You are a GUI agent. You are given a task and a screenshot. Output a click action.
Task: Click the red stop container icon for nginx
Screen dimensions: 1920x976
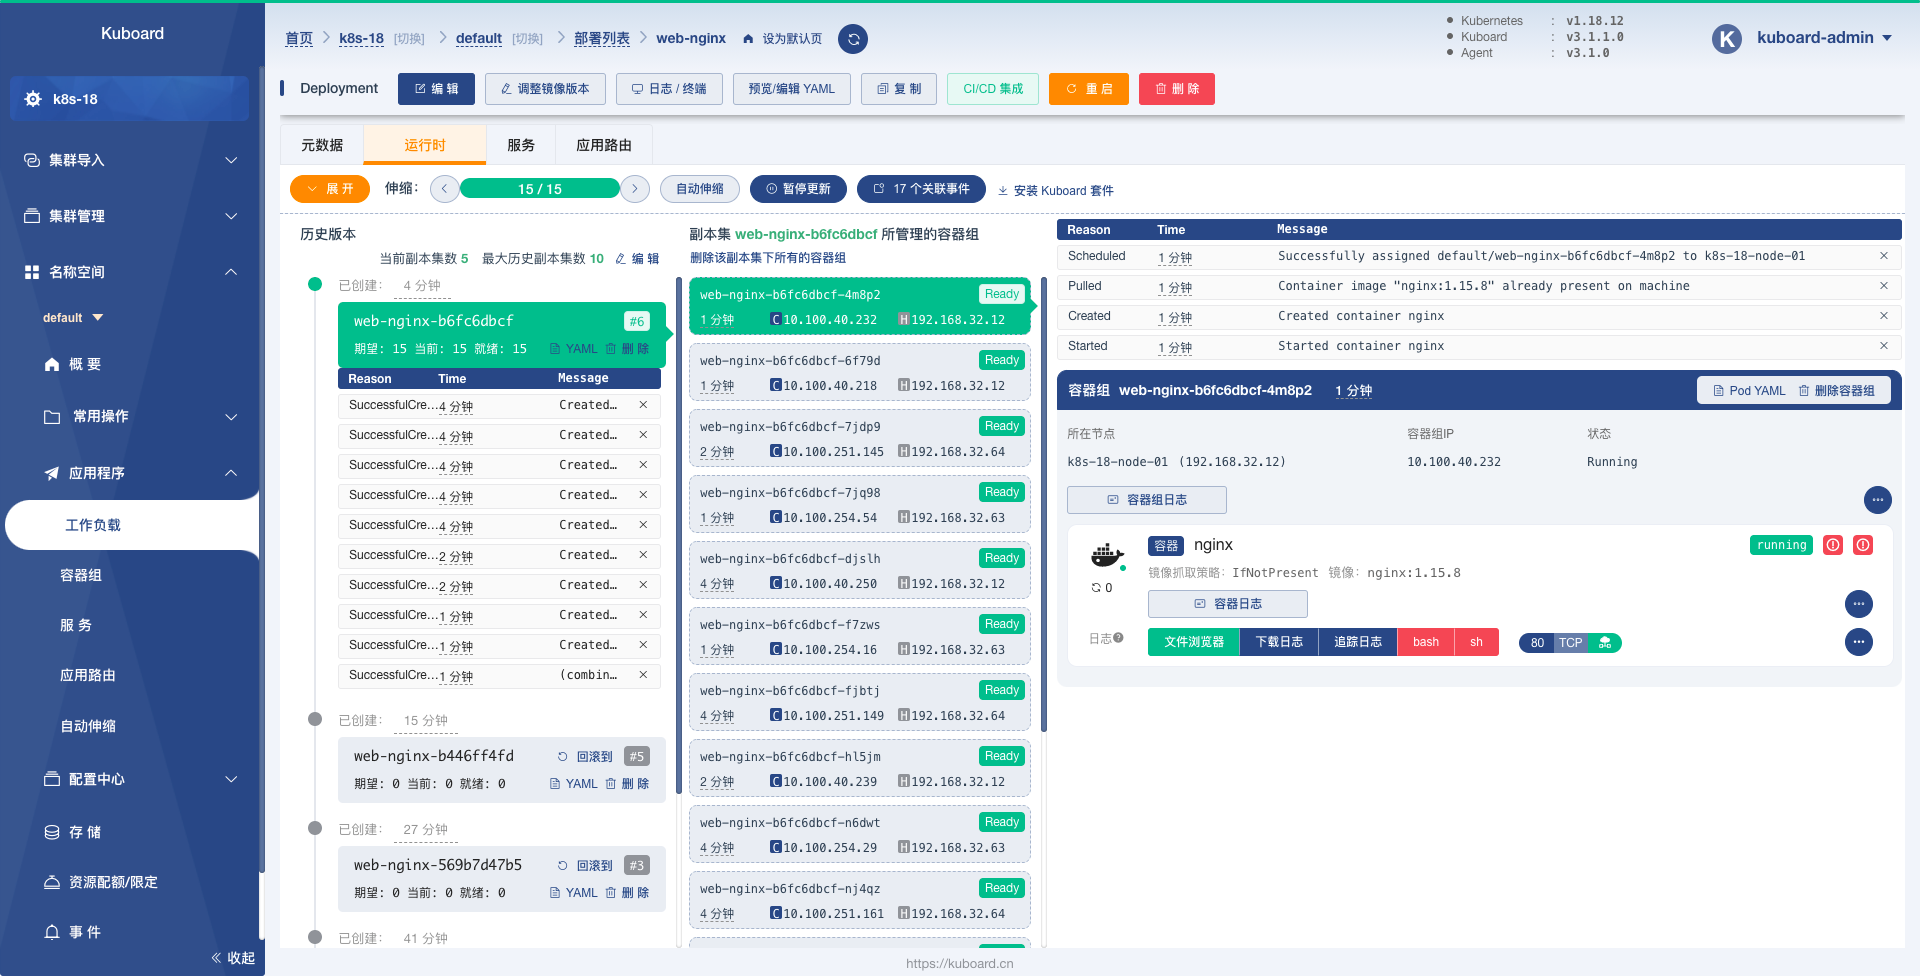click(1863, 545)
